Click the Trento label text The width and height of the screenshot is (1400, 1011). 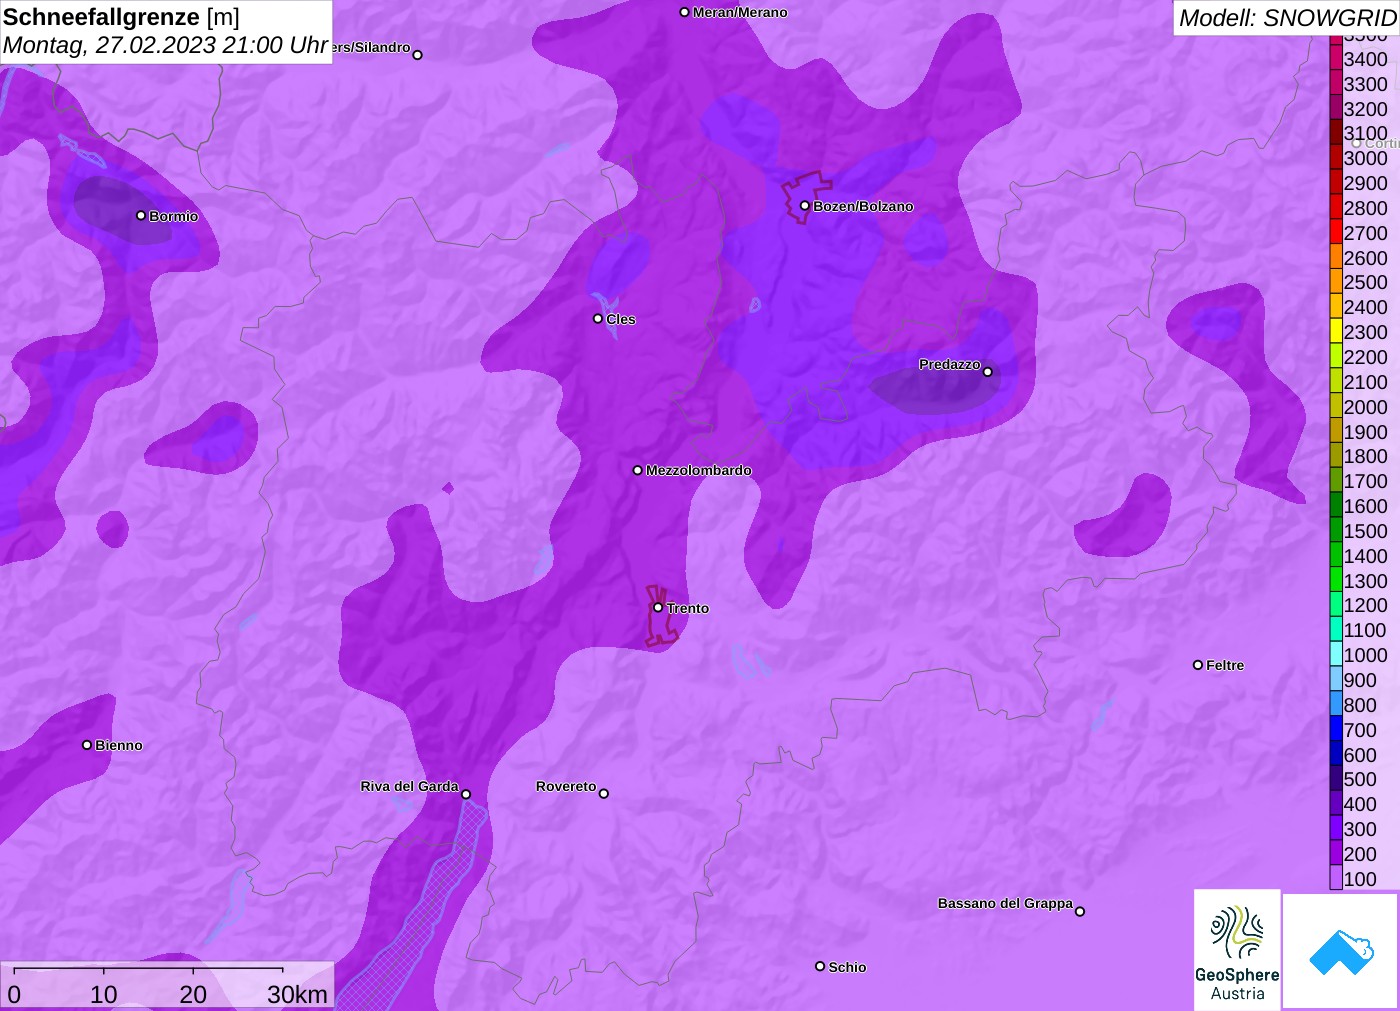tap(688, 608)
